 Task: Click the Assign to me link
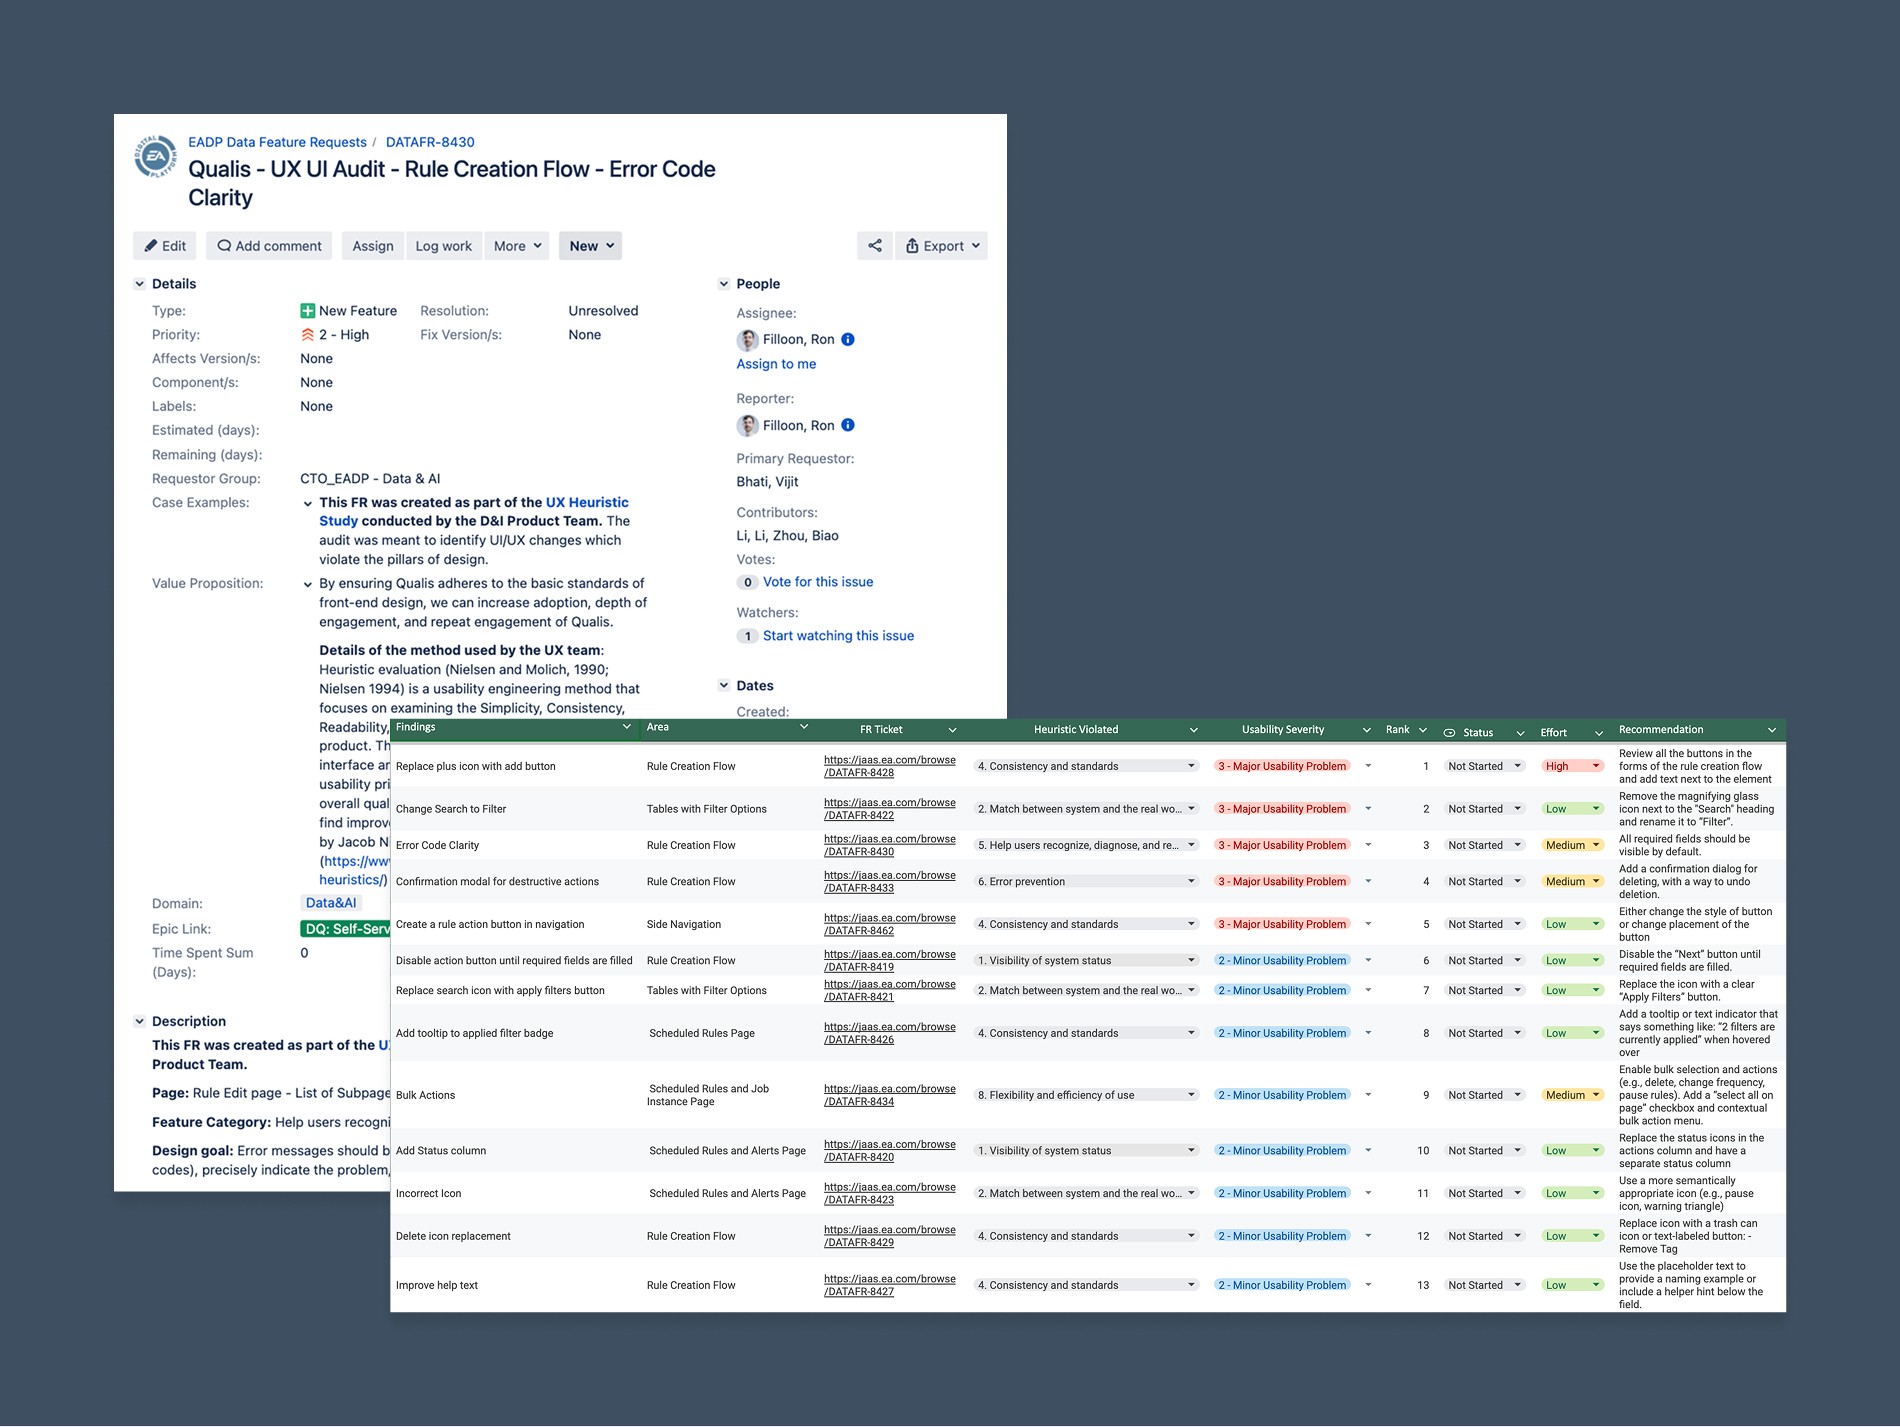776,364
